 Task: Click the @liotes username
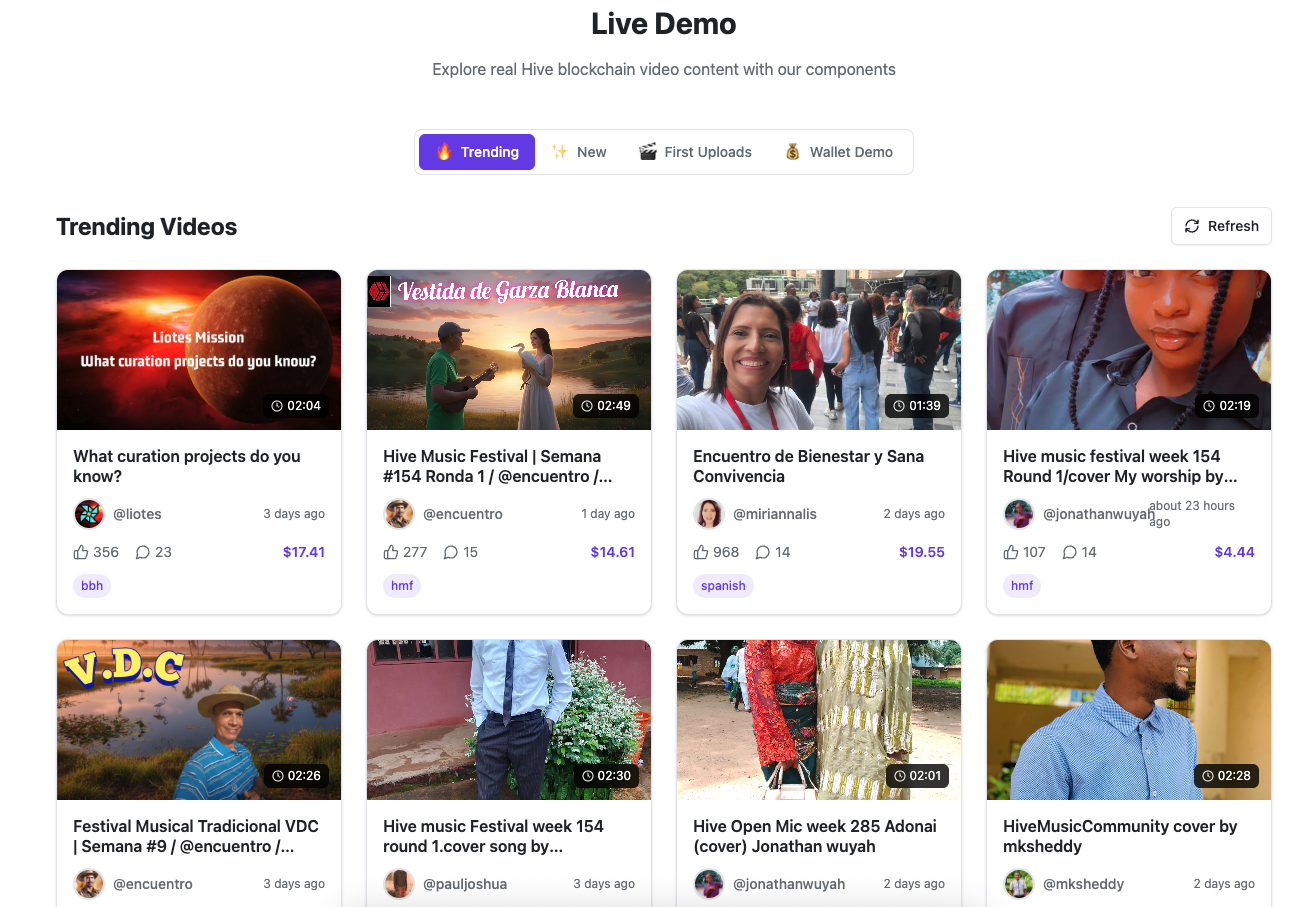coord(137,514)
